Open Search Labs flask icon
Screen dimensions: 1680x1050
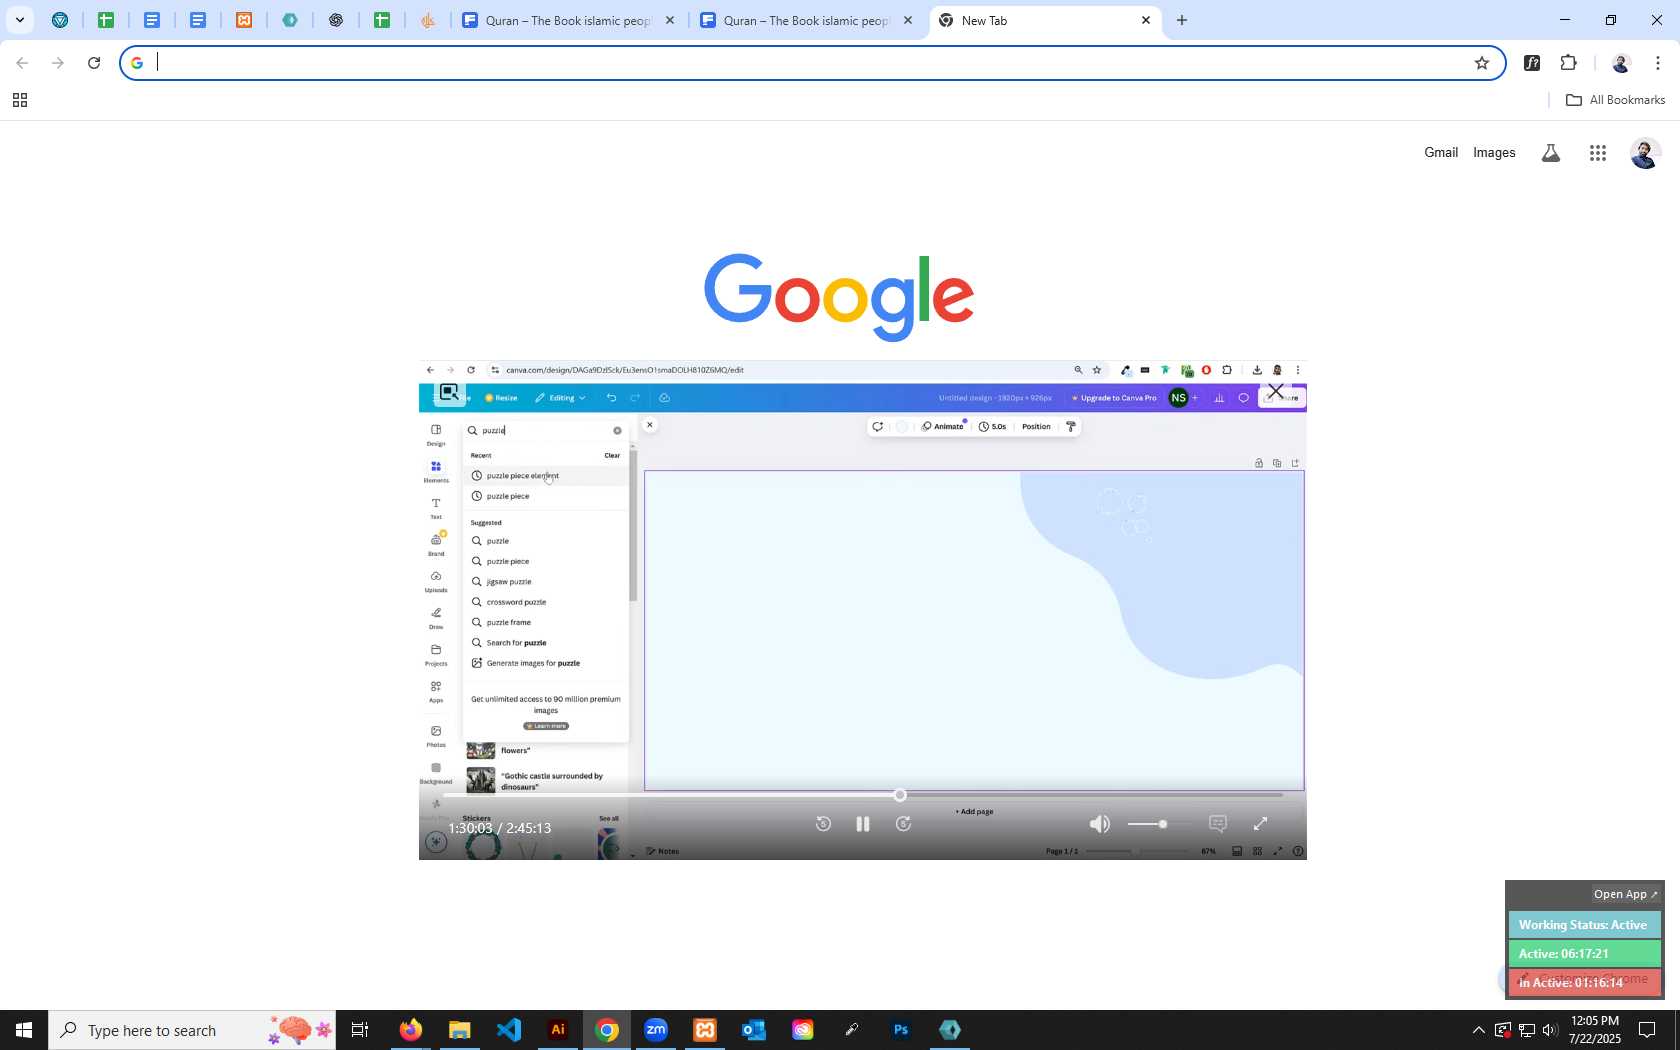(x=1551, y=153)
